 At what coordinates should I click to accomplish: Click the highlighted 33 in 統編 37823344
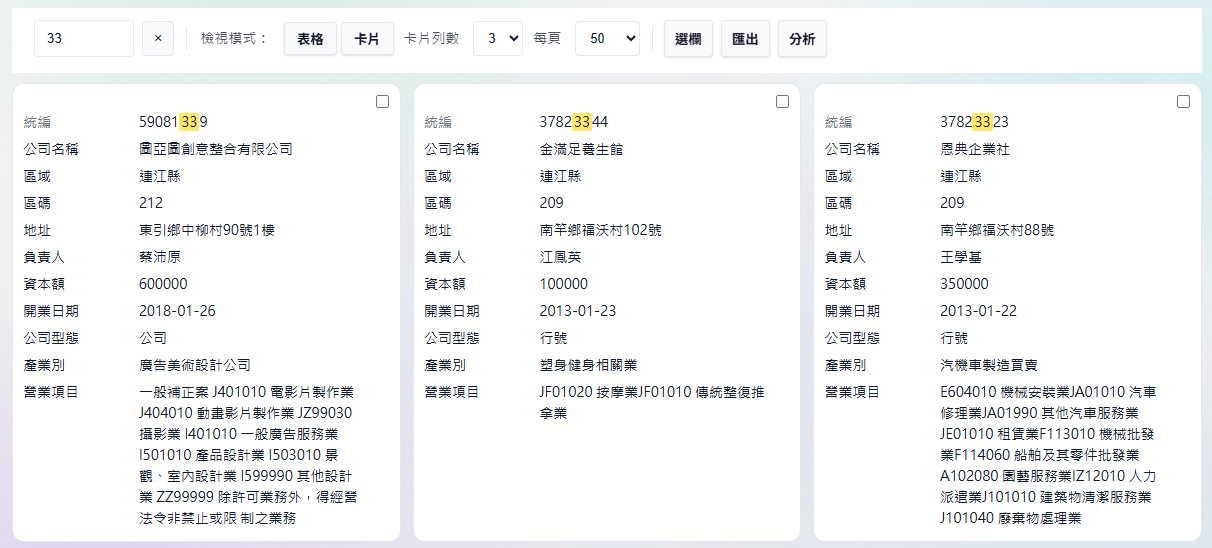(x=582, y=122)
